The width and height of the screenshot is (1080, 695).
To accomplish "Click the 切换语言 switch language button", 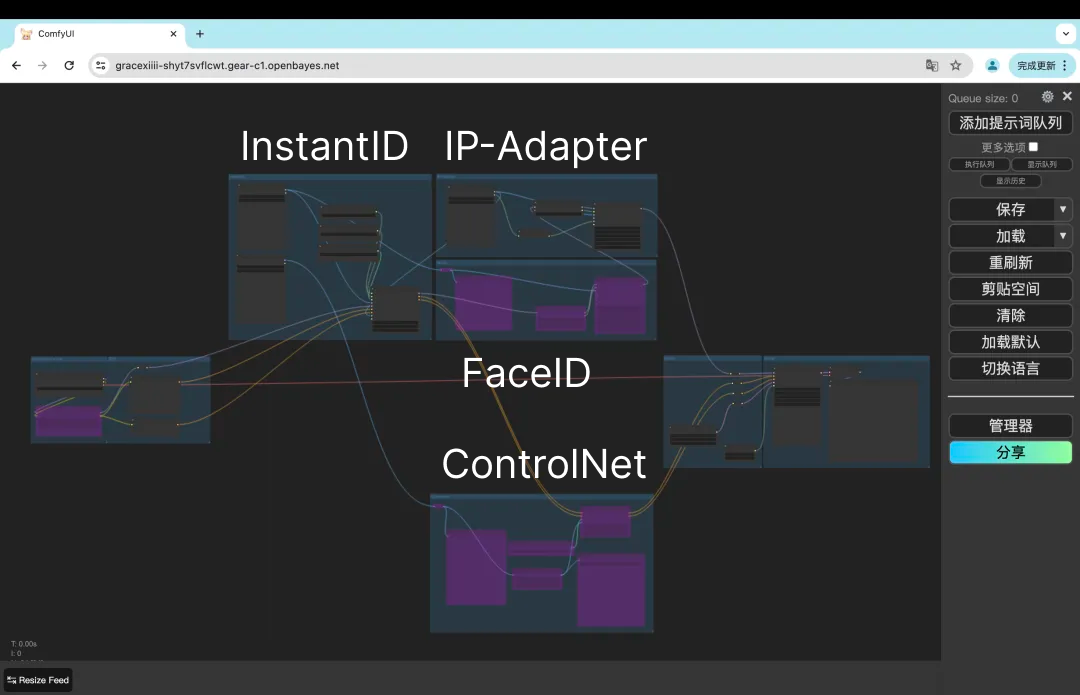I will click(x=1010, y=369).
